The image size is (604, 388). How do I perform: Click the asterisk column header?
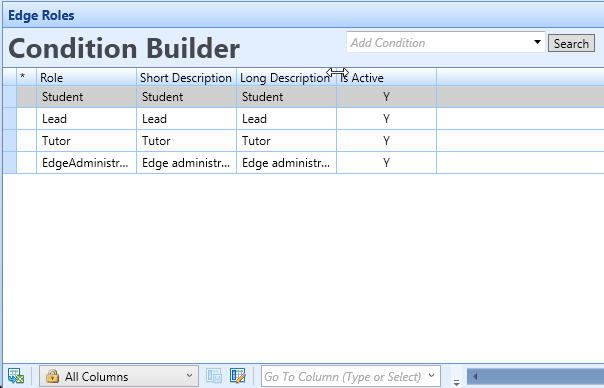tap(27, 77)
